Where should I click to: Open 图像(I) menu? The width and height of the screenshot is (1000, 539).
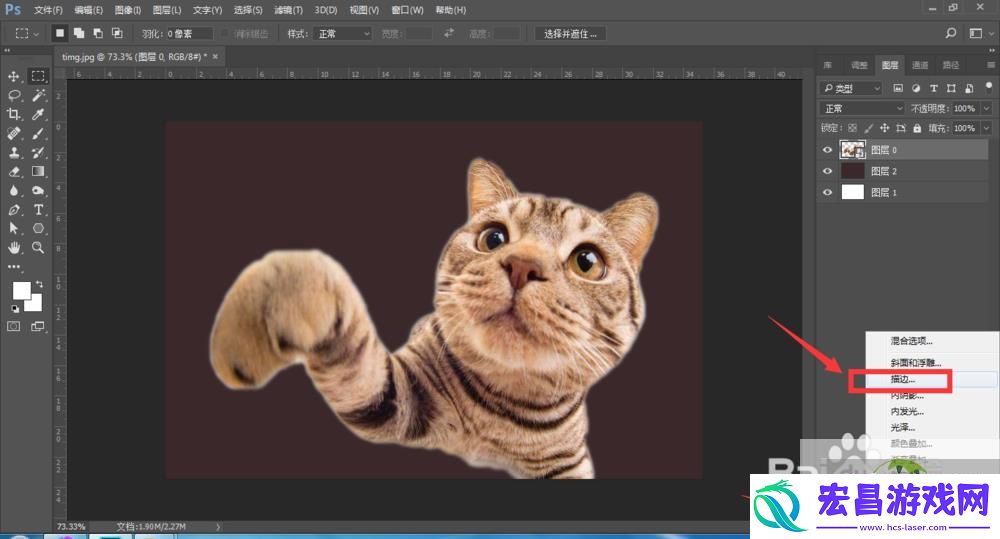tap(128, 10)
